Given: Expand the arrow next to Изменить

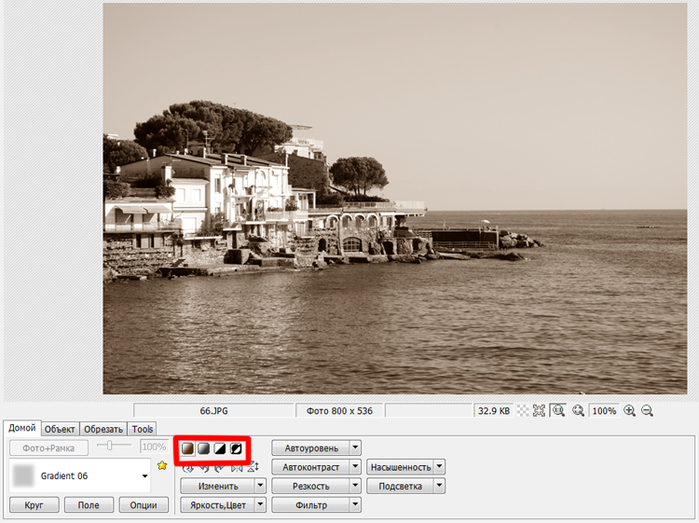Looking at the screenshot, I should (x=261, y=486).
